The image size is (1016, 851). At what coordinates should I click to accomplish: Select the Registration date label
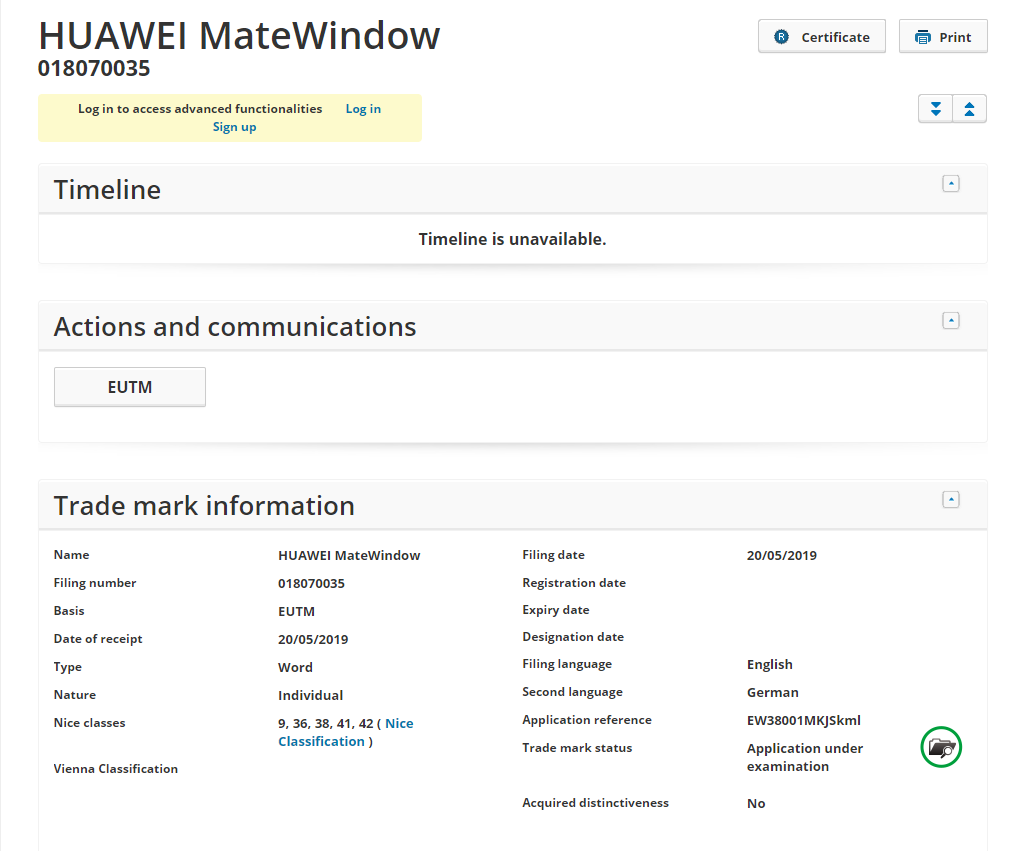coord(574,583)
